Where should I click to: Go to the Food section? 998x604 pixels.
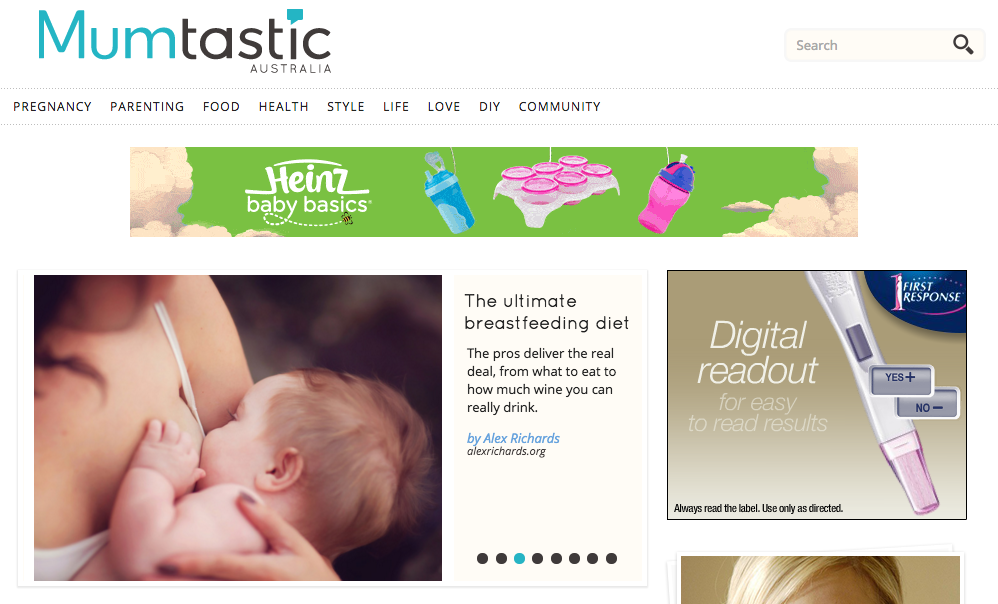click(221, 107)
